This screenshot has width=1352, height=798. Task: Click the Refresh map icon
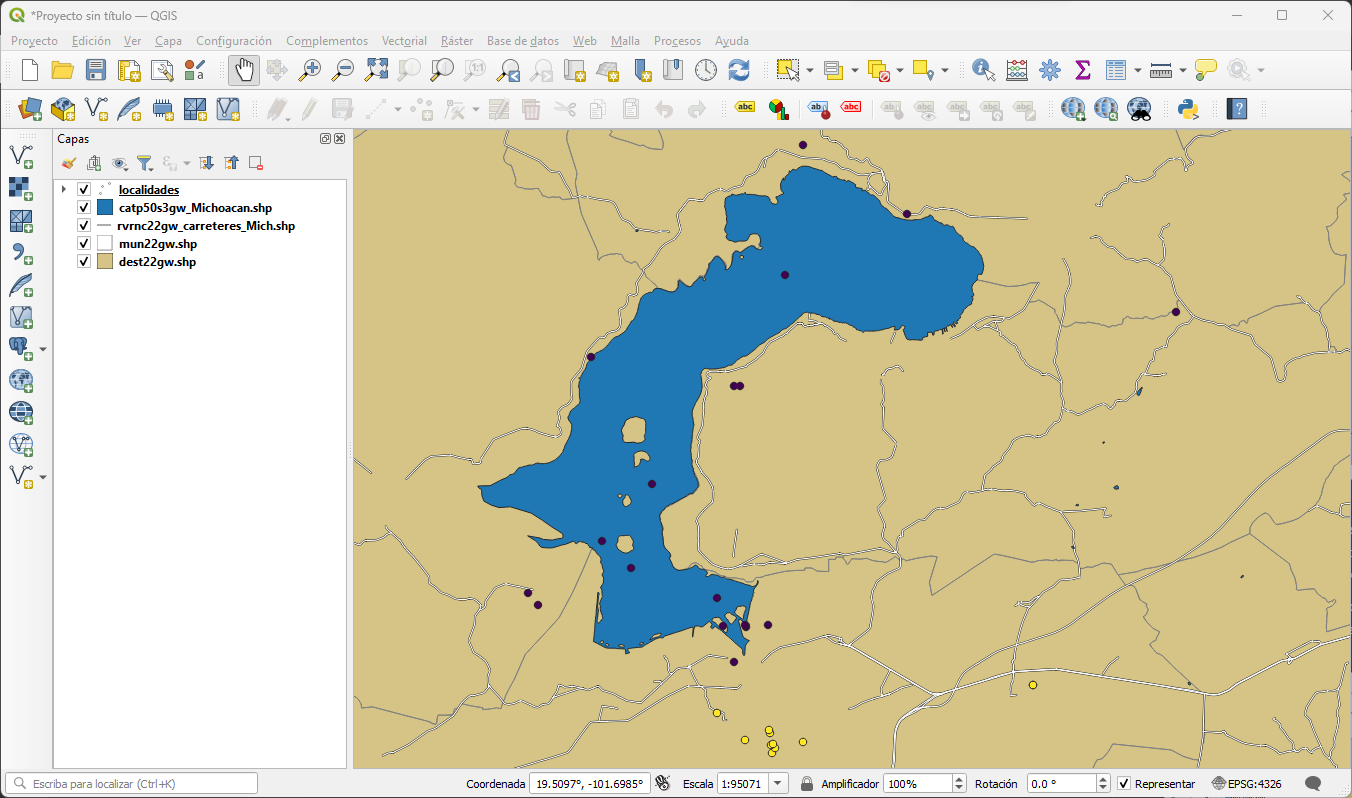point(739,70)
